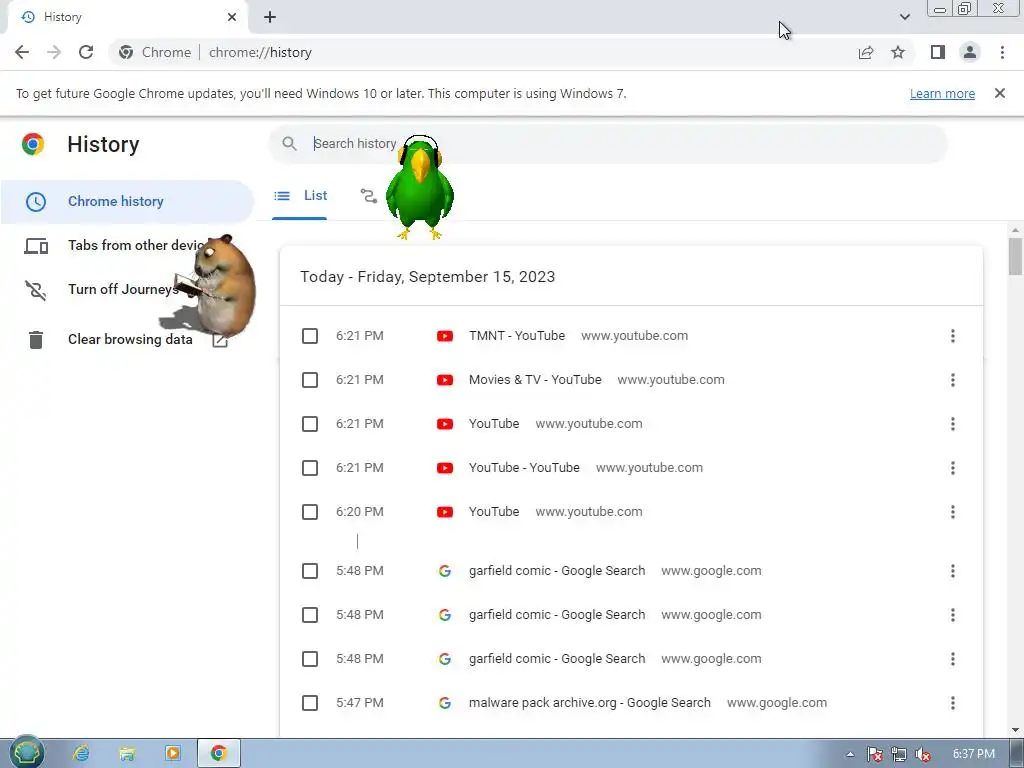Check the TMNT - YouTube entry checkbox
The image size is (1024, 768).
click(310, 336)
